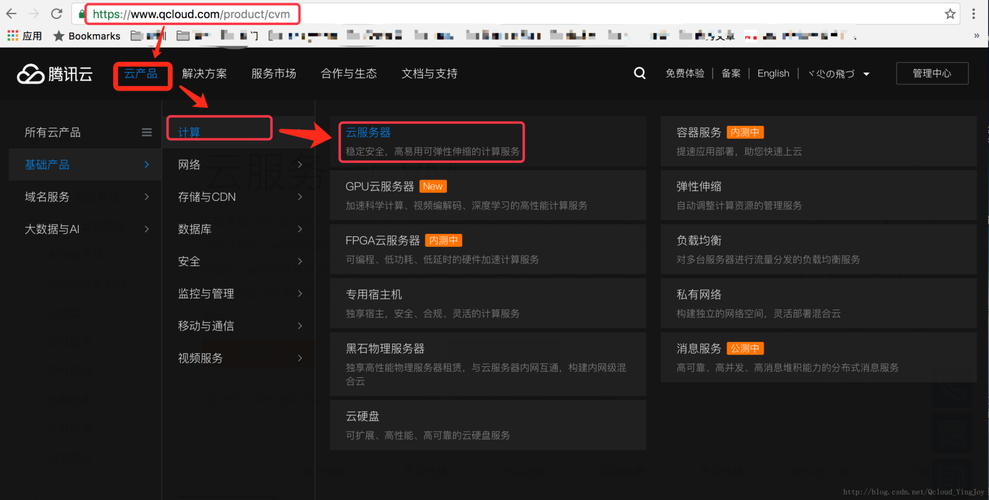
Task: Expand 基础产品 category chevron
Action: (147, 165)
